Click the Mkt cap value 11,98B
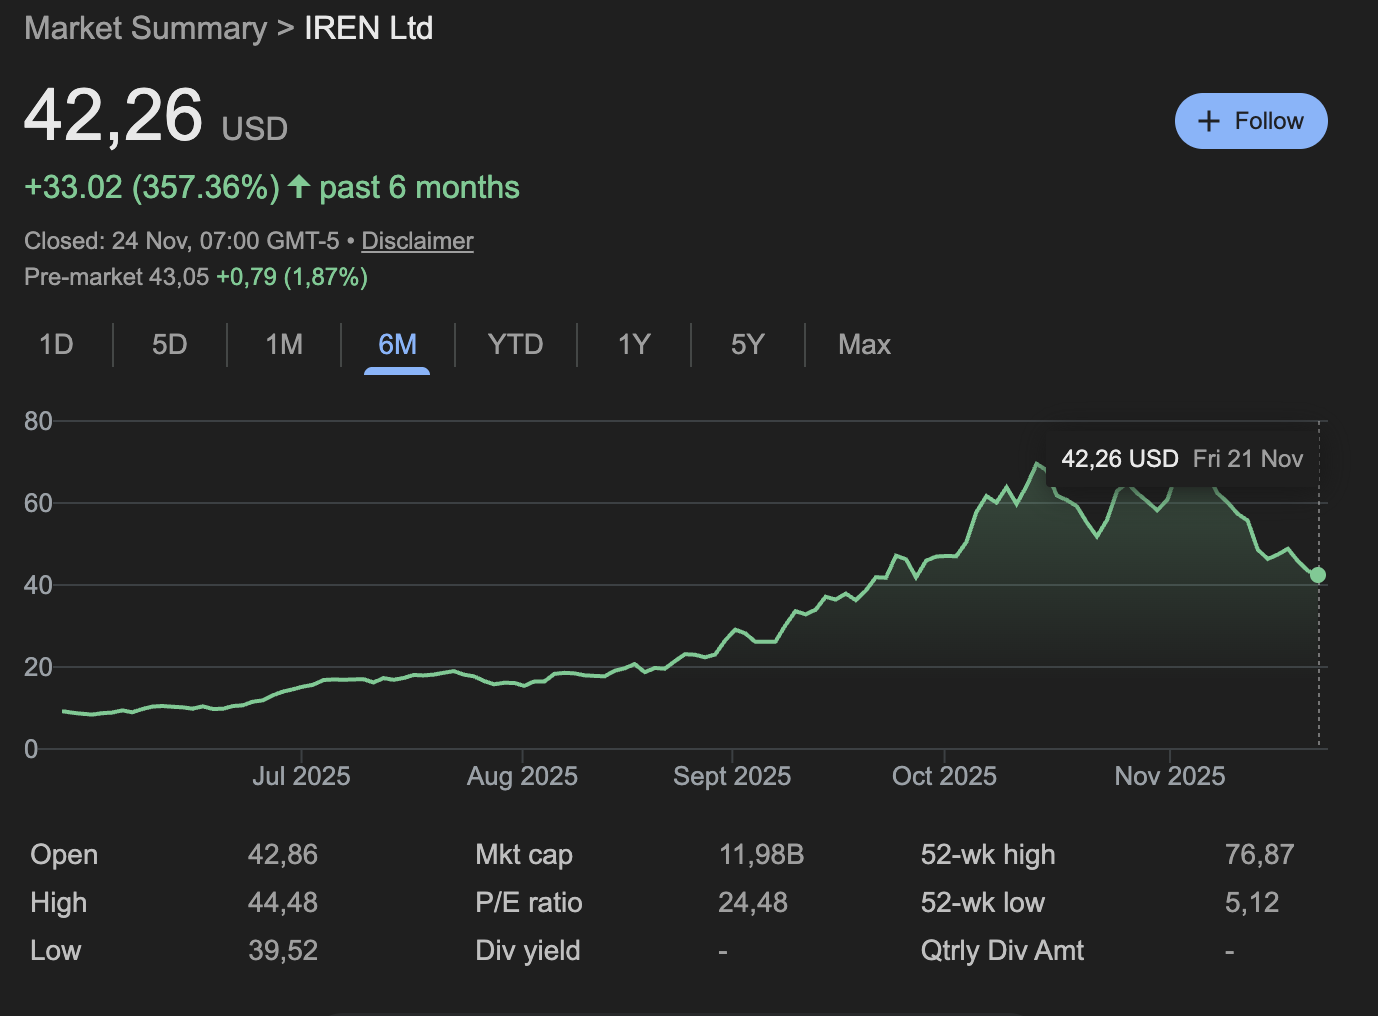Viewport: 1378px width, 1016px height. click(761, 855)
